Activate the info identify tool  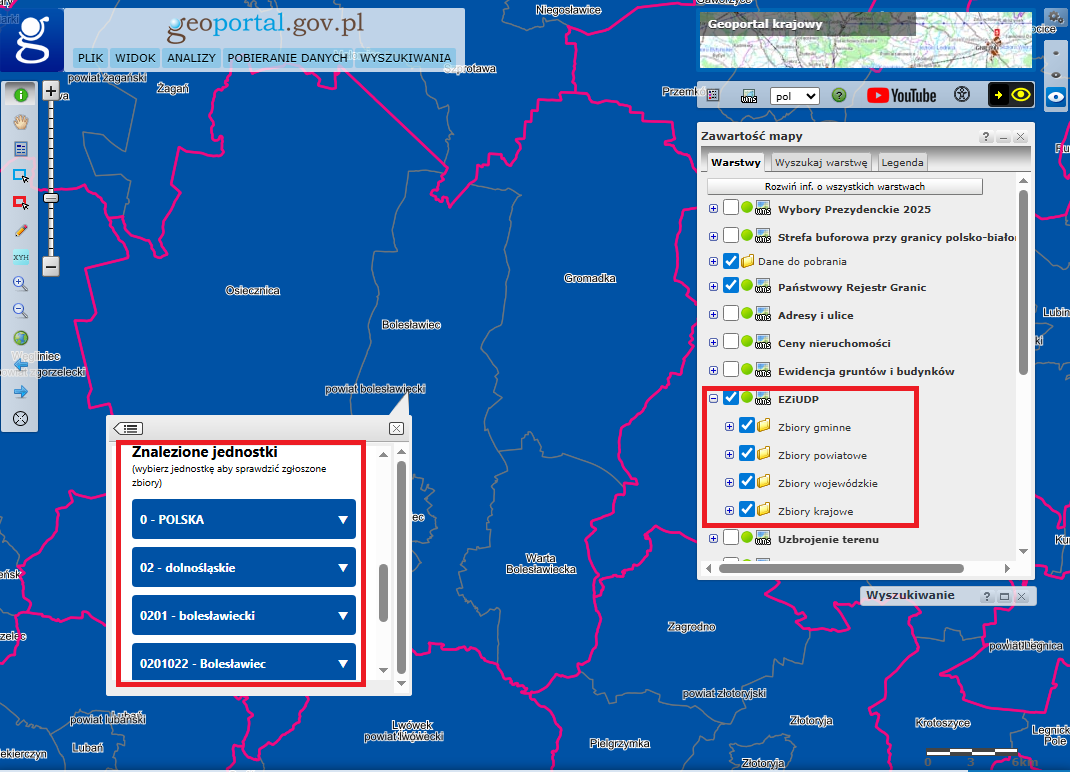click(x=20, y=95)
